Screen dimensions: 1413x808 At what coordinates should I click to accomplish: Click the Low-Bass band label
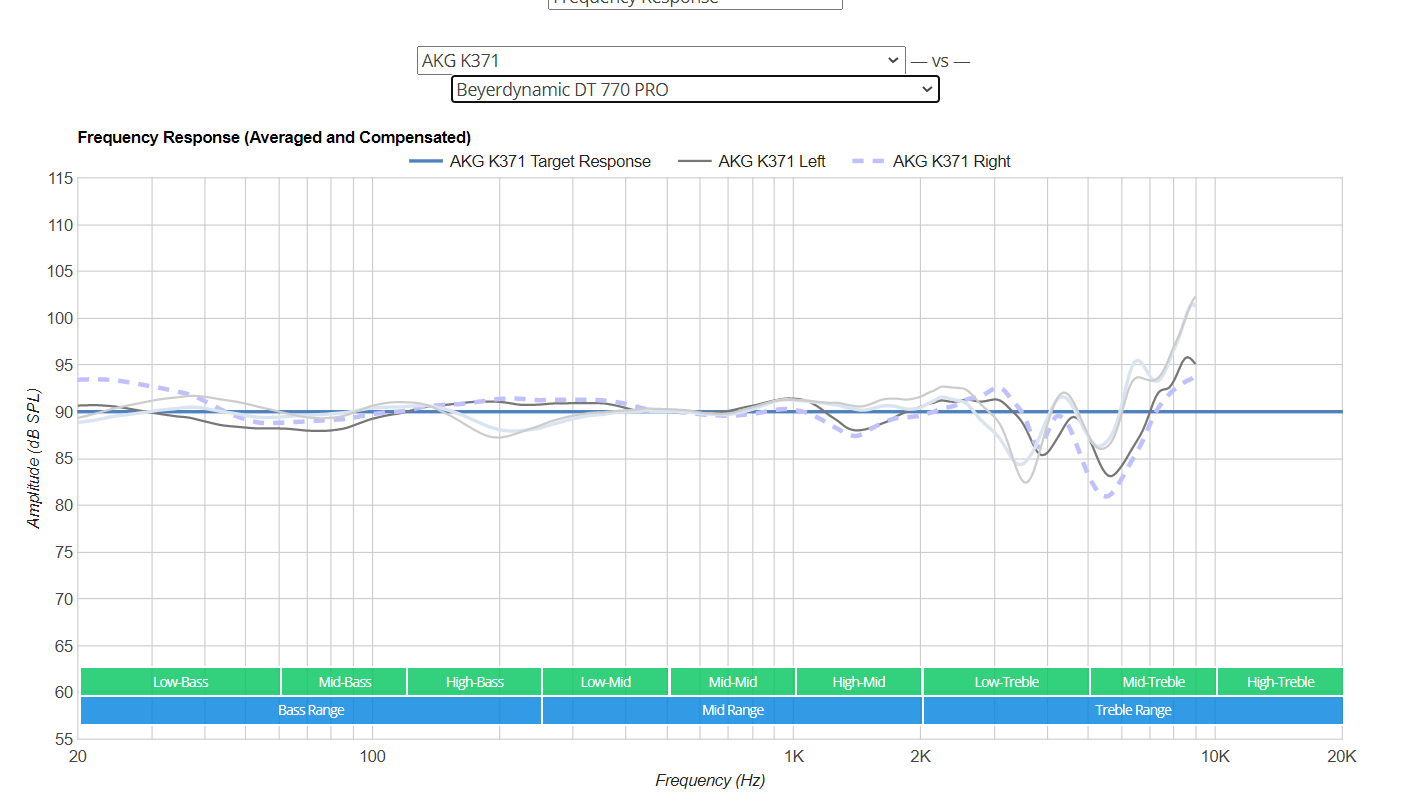click(180, 682)
